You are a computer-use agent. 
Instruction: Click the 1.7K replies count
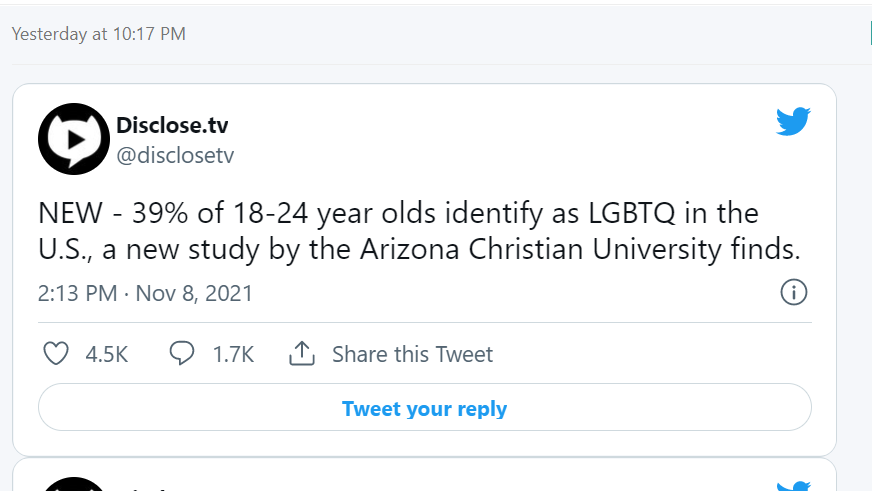pyautogui.click(x=233, y=354)
